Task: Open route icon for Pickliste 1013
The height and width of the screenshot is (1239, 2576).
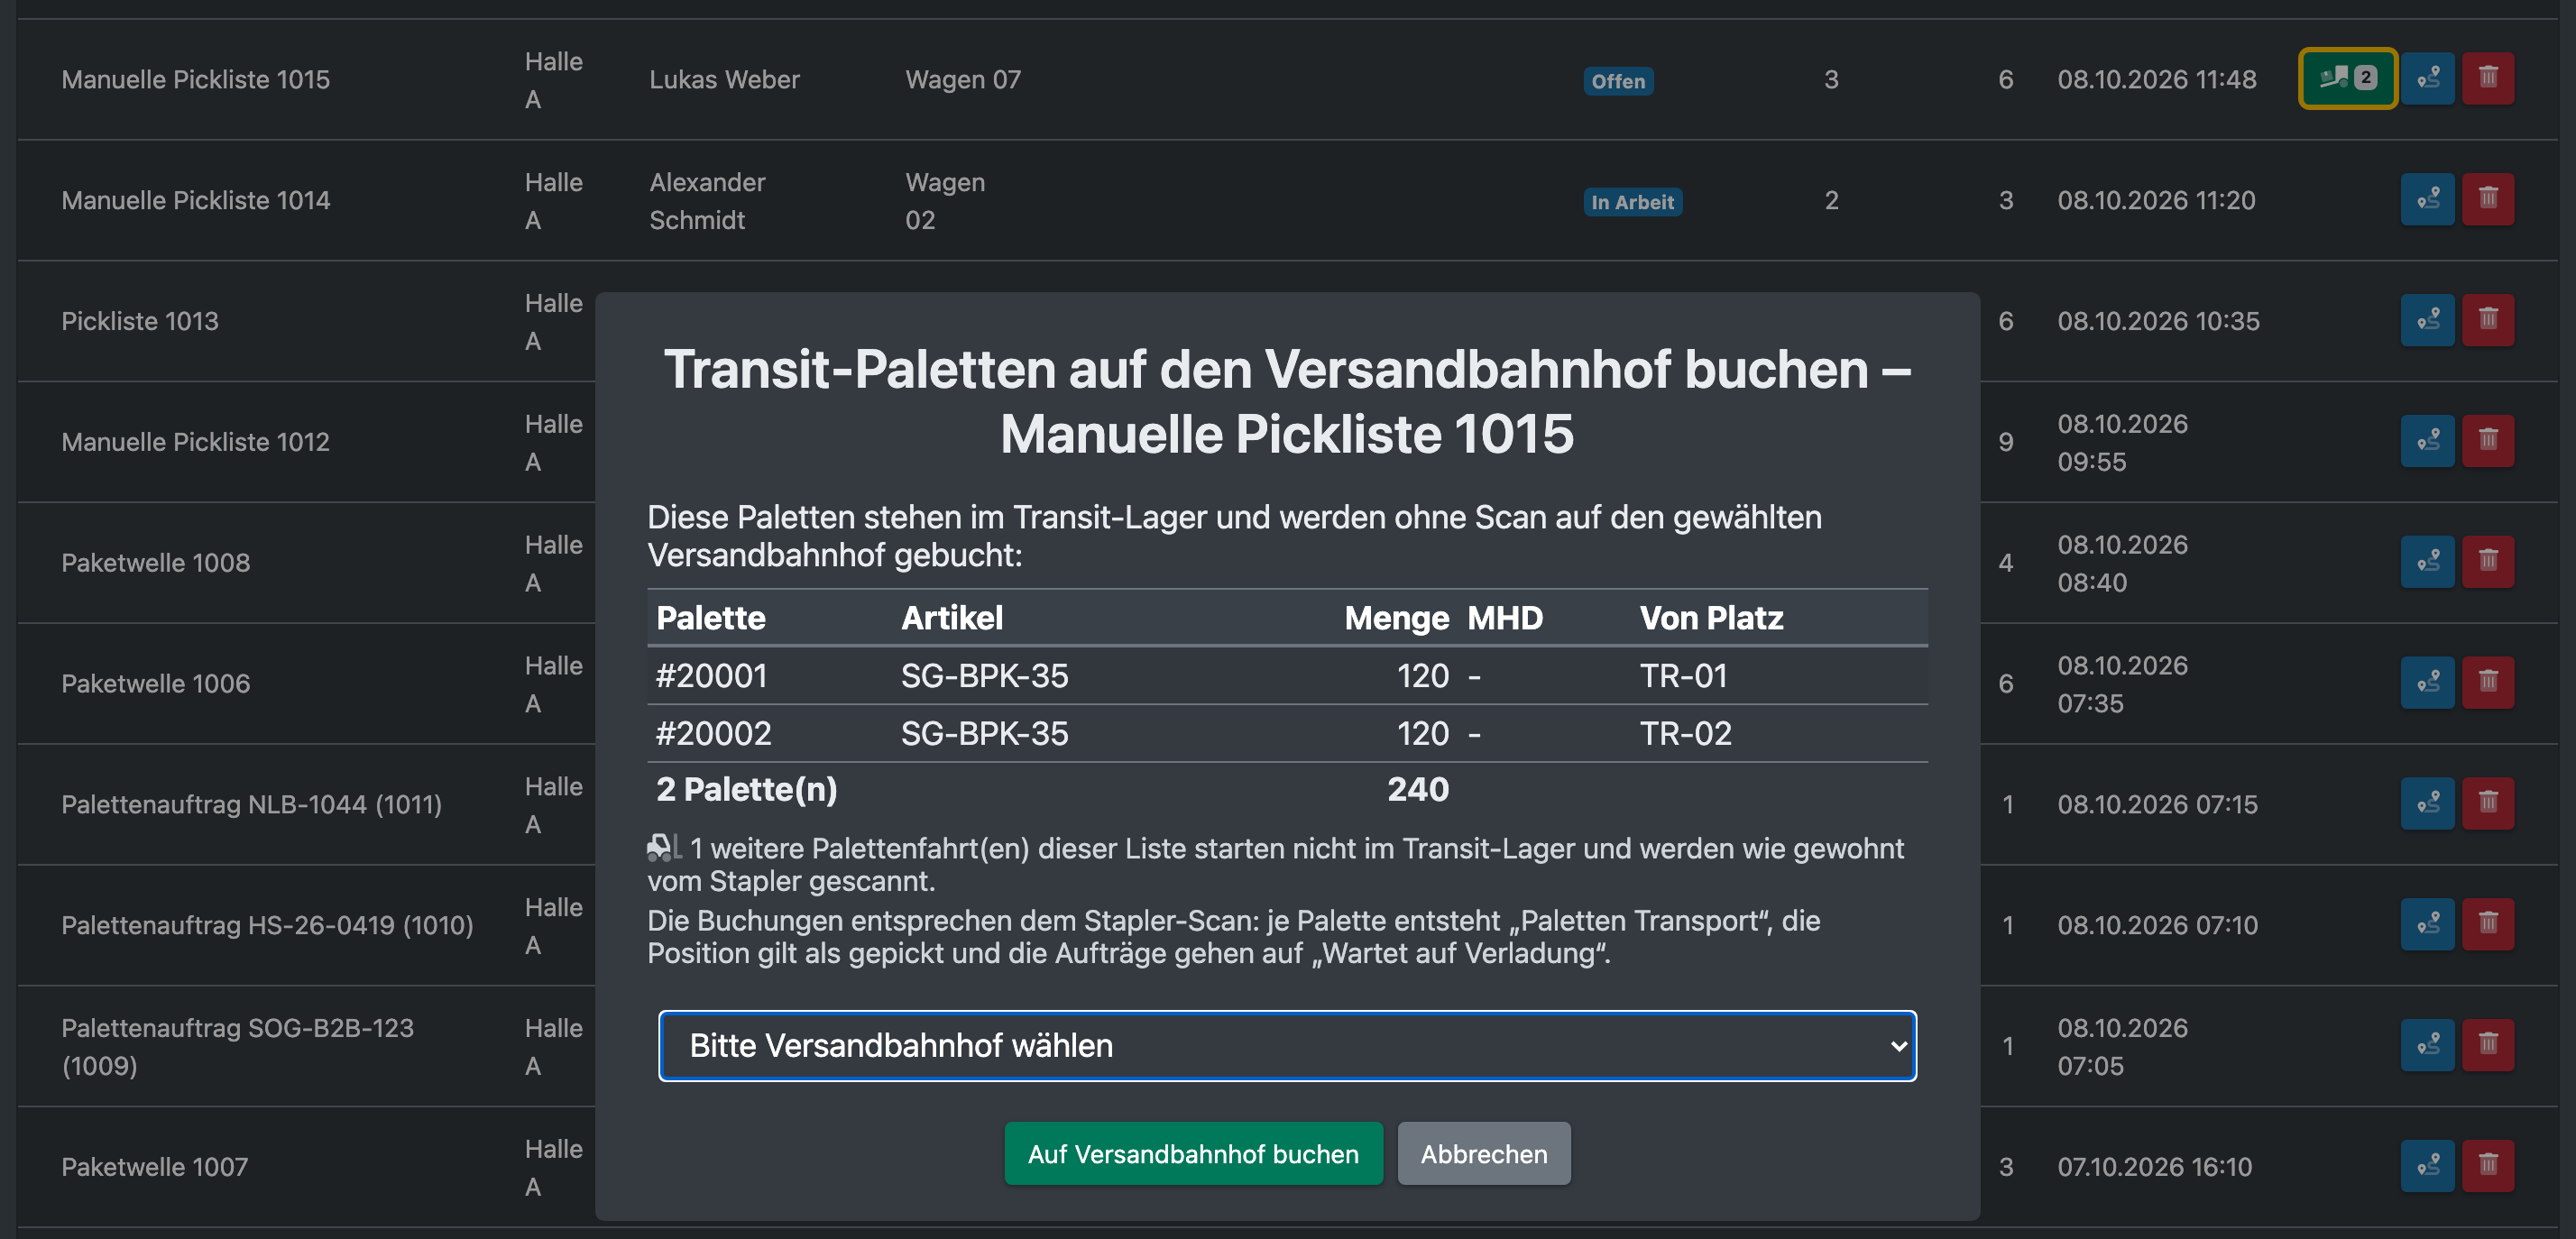Action: (x=2428, y=320)
